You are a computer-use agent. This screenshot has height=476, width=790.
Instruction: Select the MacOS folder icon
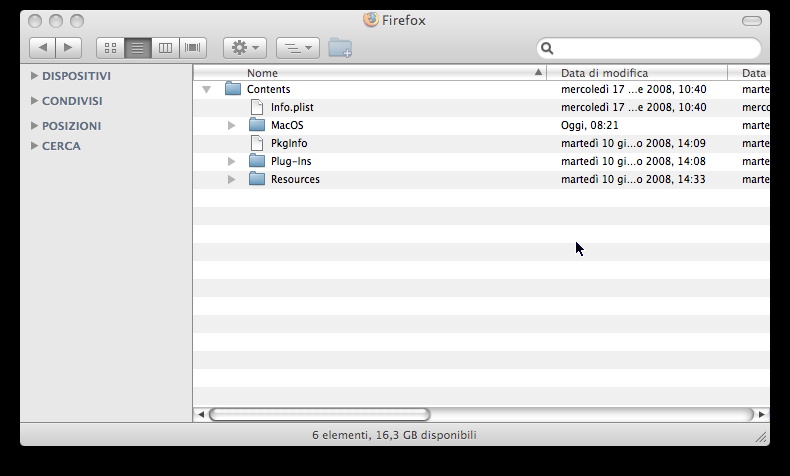click(x=257, y=124)
